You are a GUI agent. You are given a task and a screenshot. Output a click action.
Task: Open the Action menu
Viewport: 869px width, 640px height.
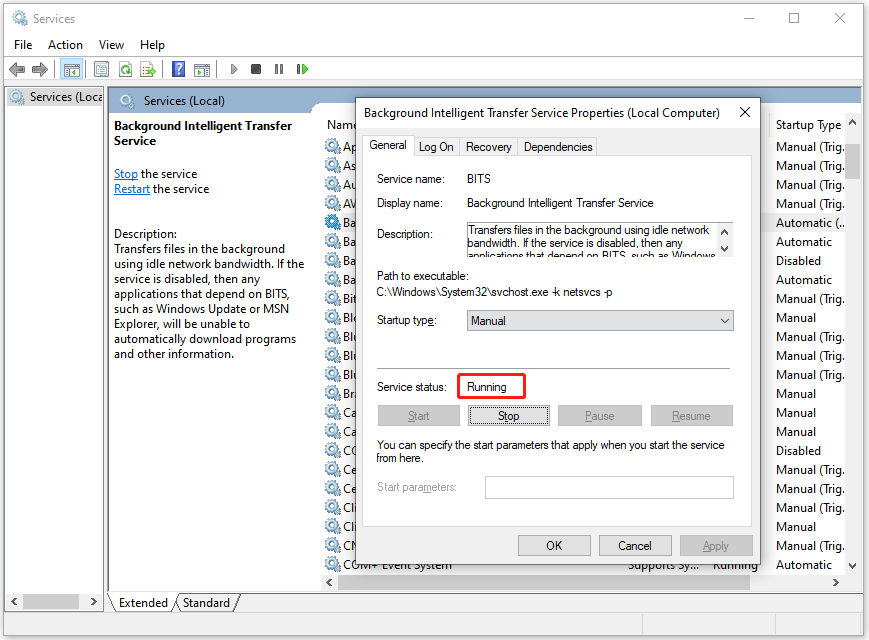65,45
